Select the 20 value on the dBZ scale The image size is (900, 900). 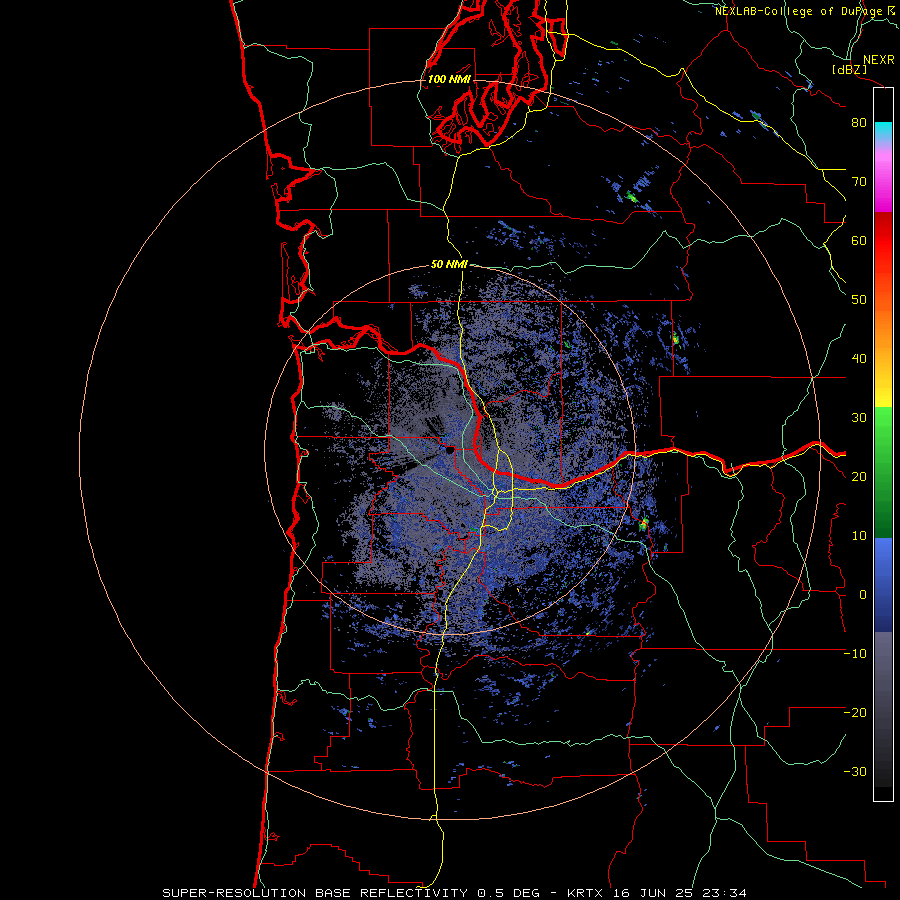859,477
